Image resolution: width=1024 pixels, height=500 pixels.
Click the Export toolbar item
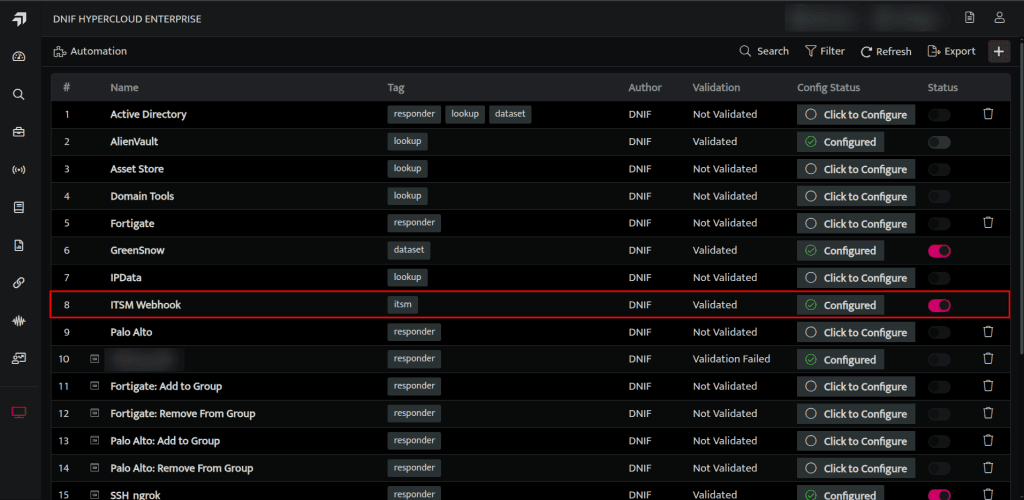pos(952,51)
